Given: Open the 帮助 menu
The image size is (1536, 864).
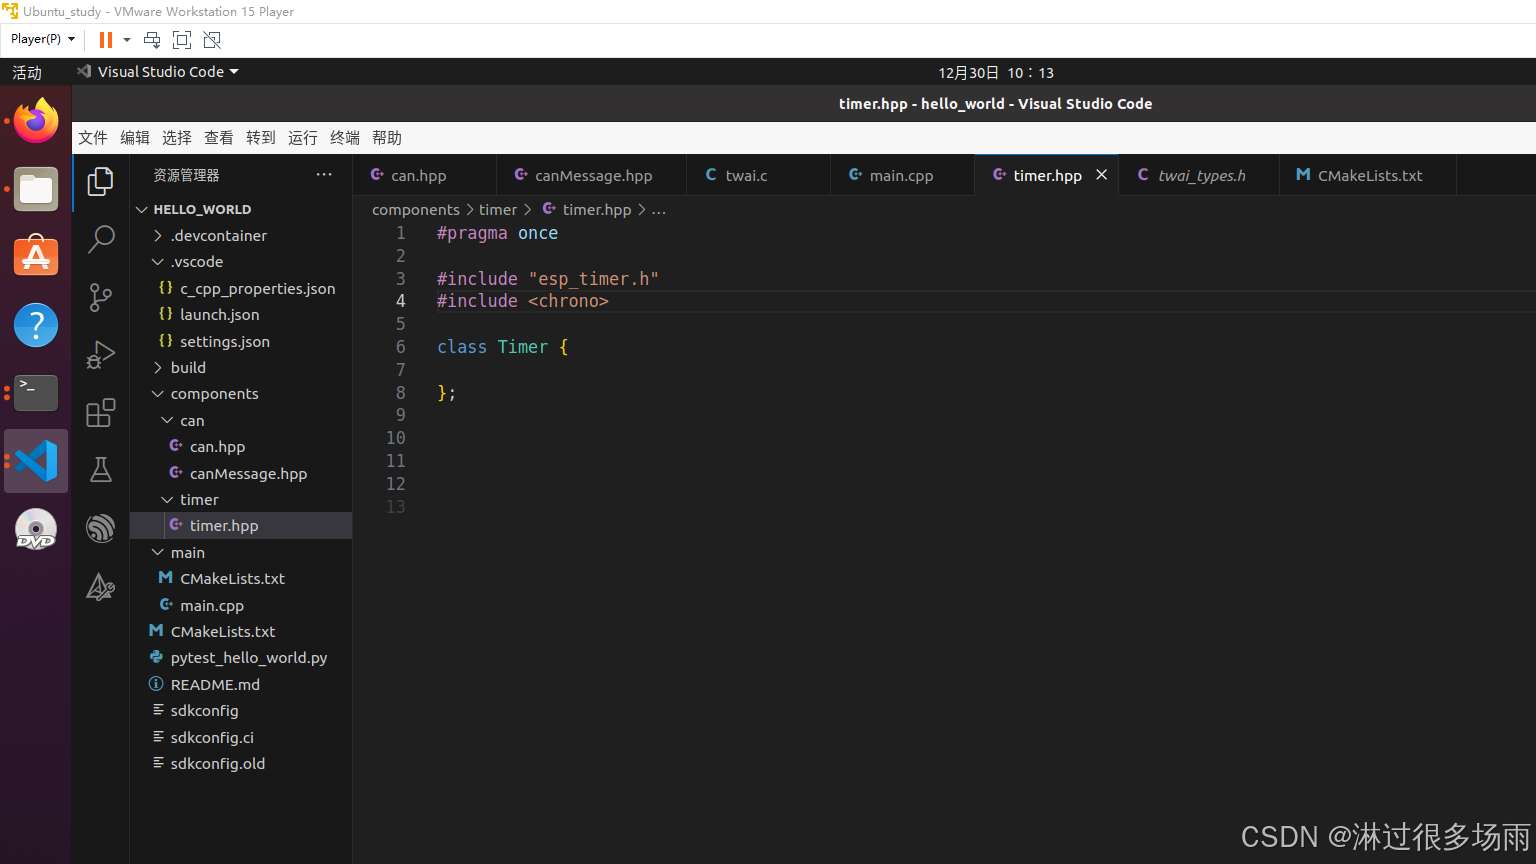Looking at the screenshot, I should [x=387, y=138].
